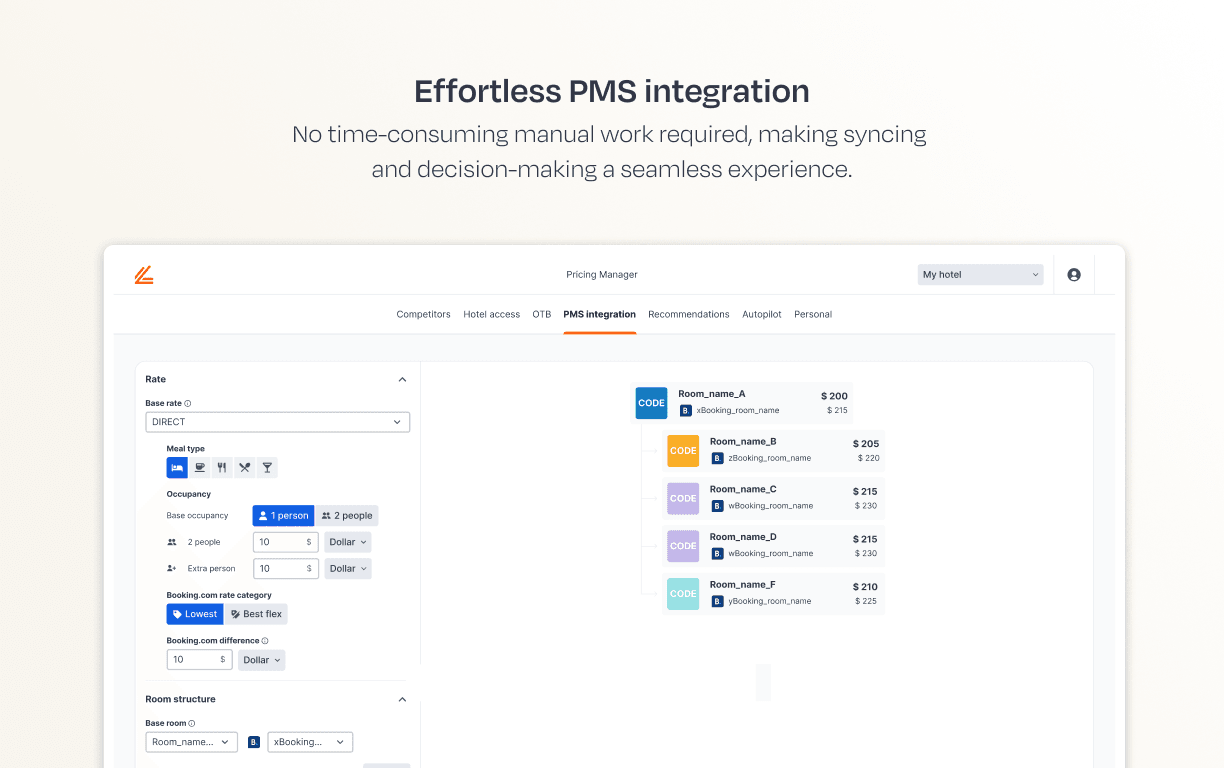Open the DIRECT base rate dropdown
1224x768 pixels.
coord(277,421)
